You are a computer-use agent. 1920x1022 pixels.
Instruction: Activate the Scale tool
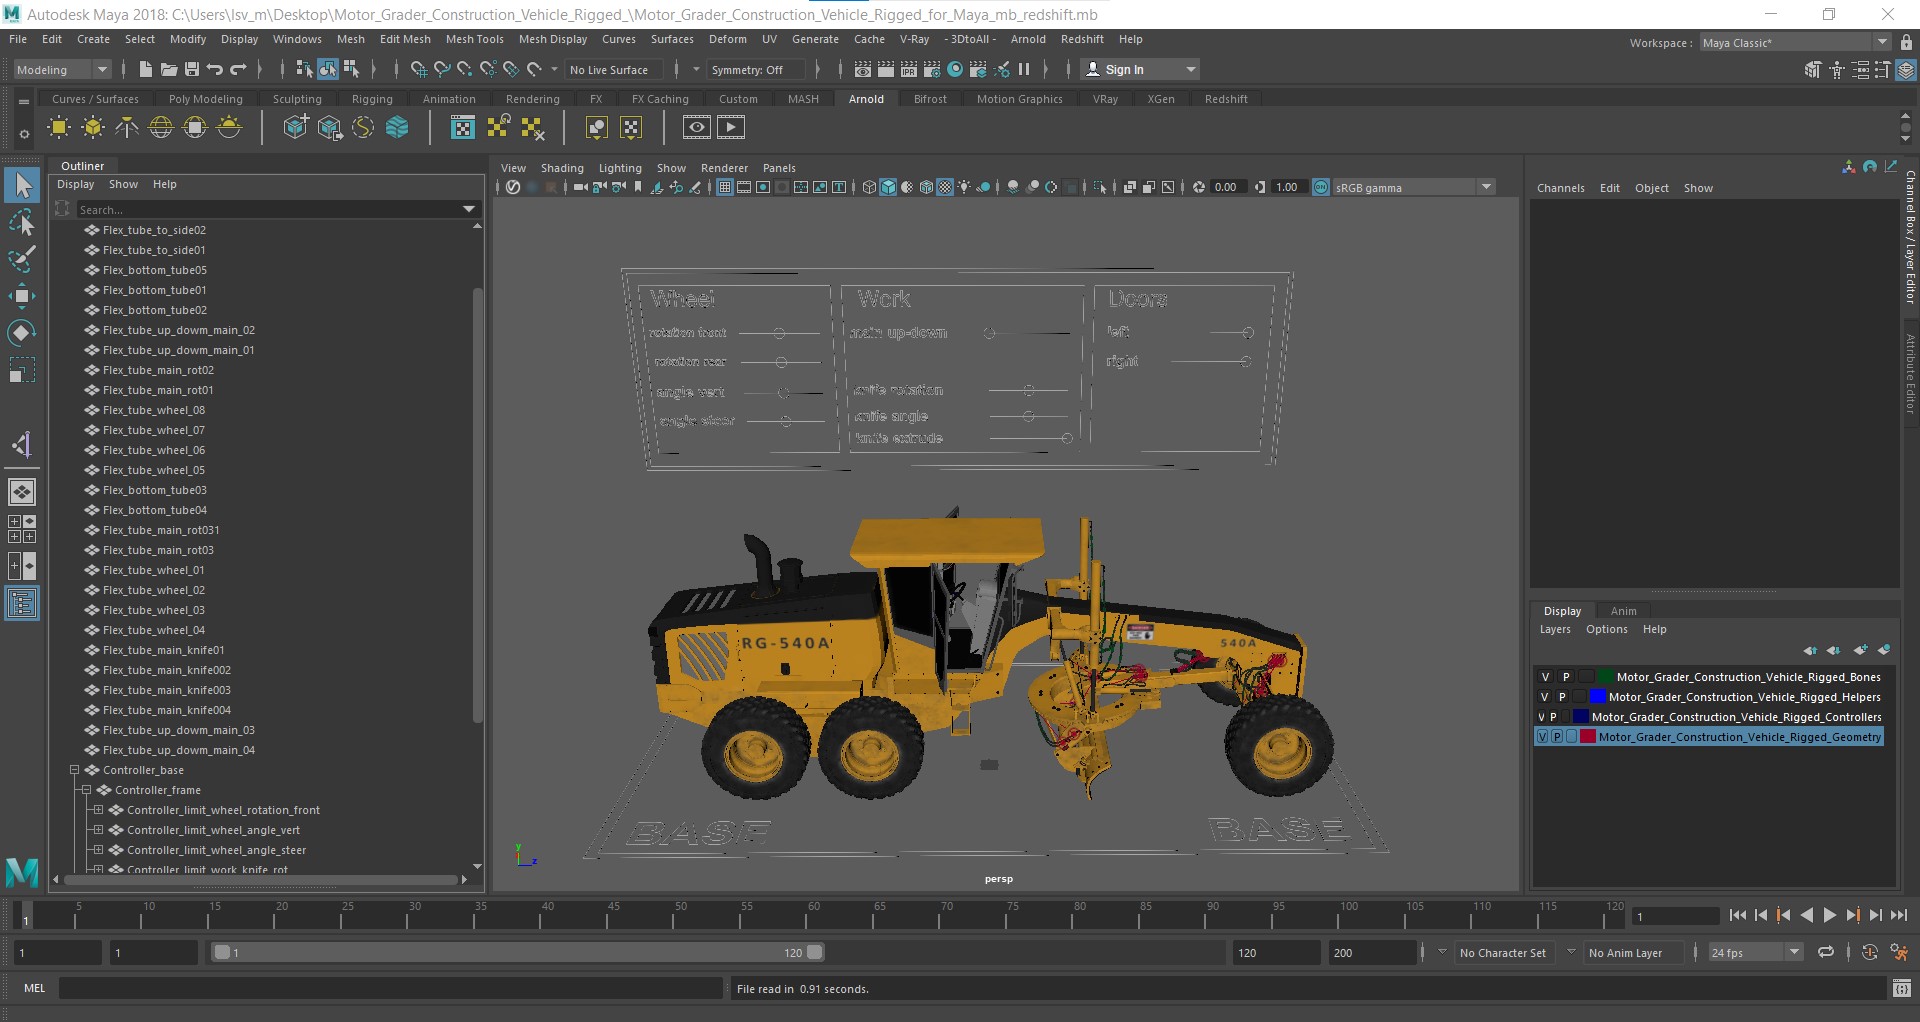22,370
